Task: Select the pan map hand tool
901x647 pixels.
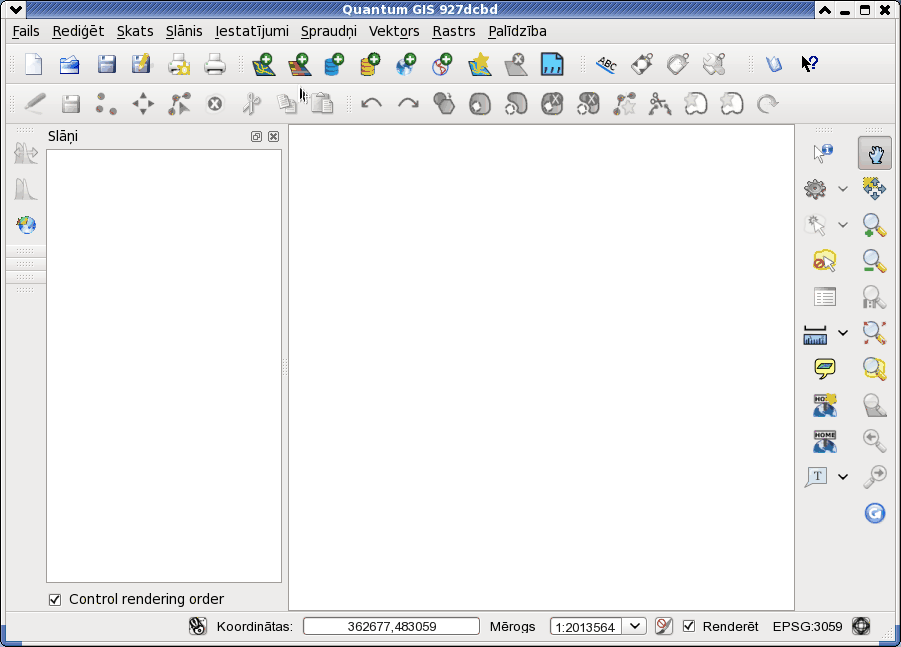Action: point(875,153)
